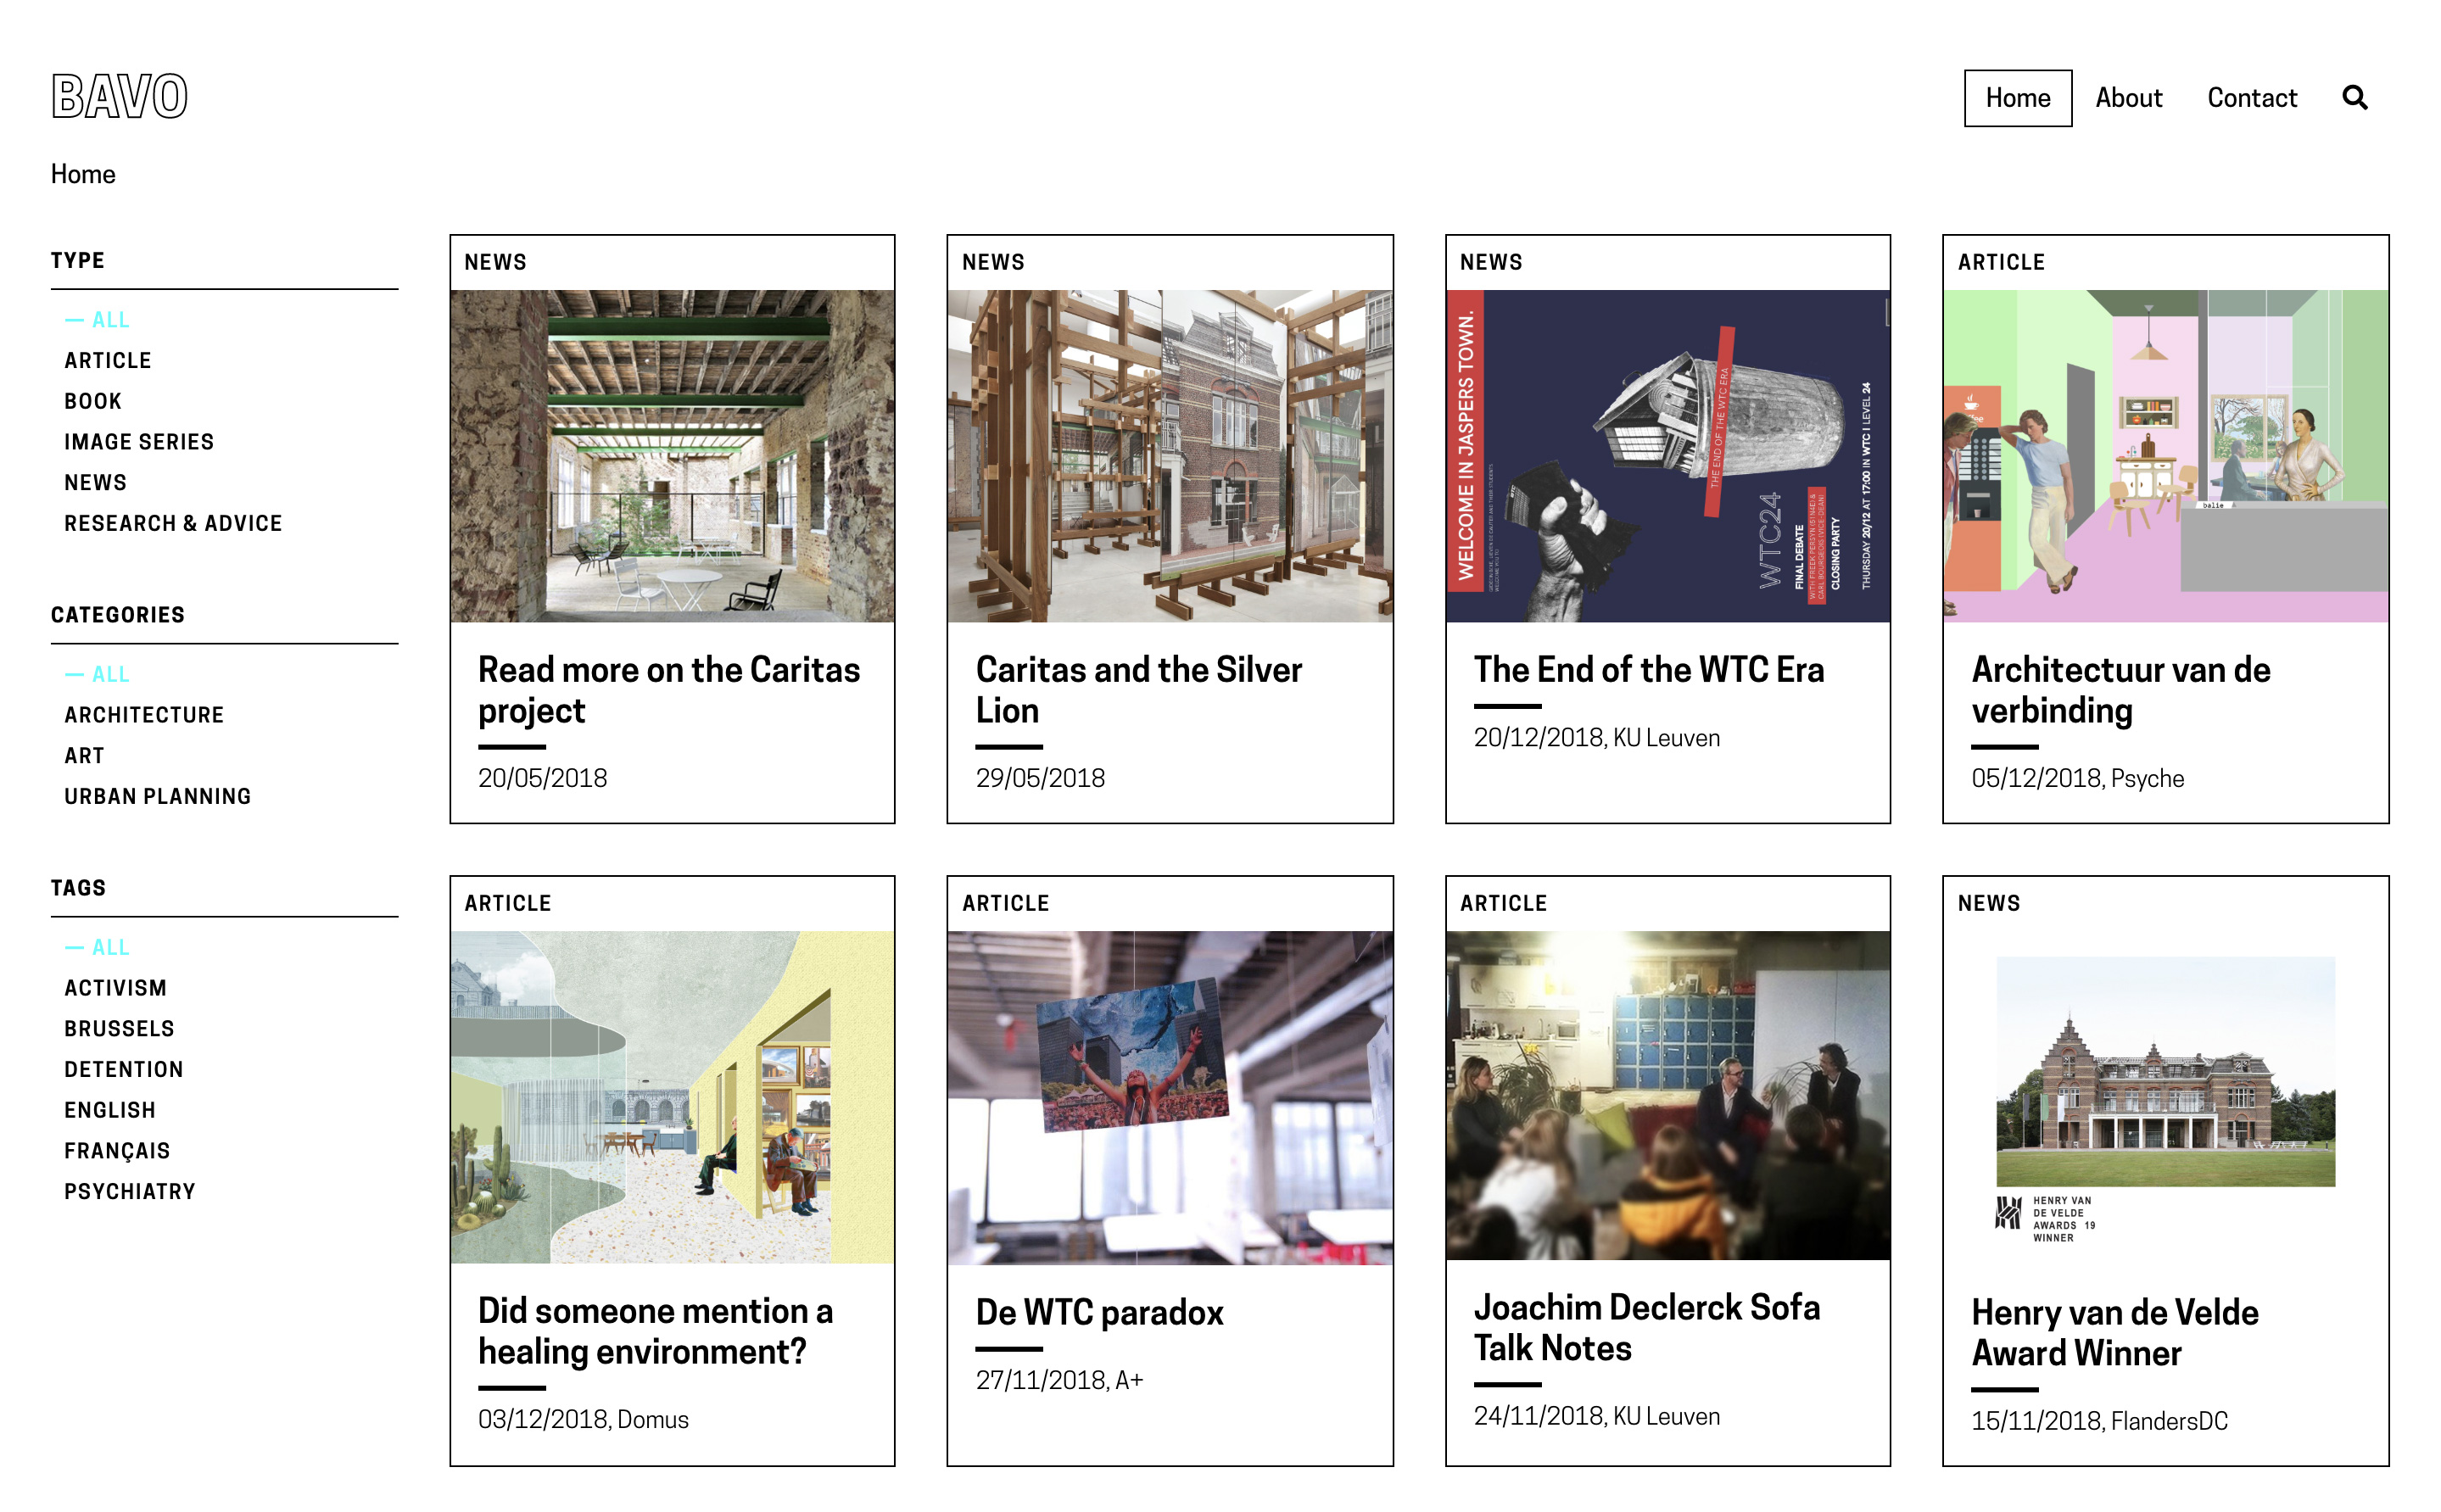
Task: Open 'Read more on the Caritas project' title
Action: (668, 690)
